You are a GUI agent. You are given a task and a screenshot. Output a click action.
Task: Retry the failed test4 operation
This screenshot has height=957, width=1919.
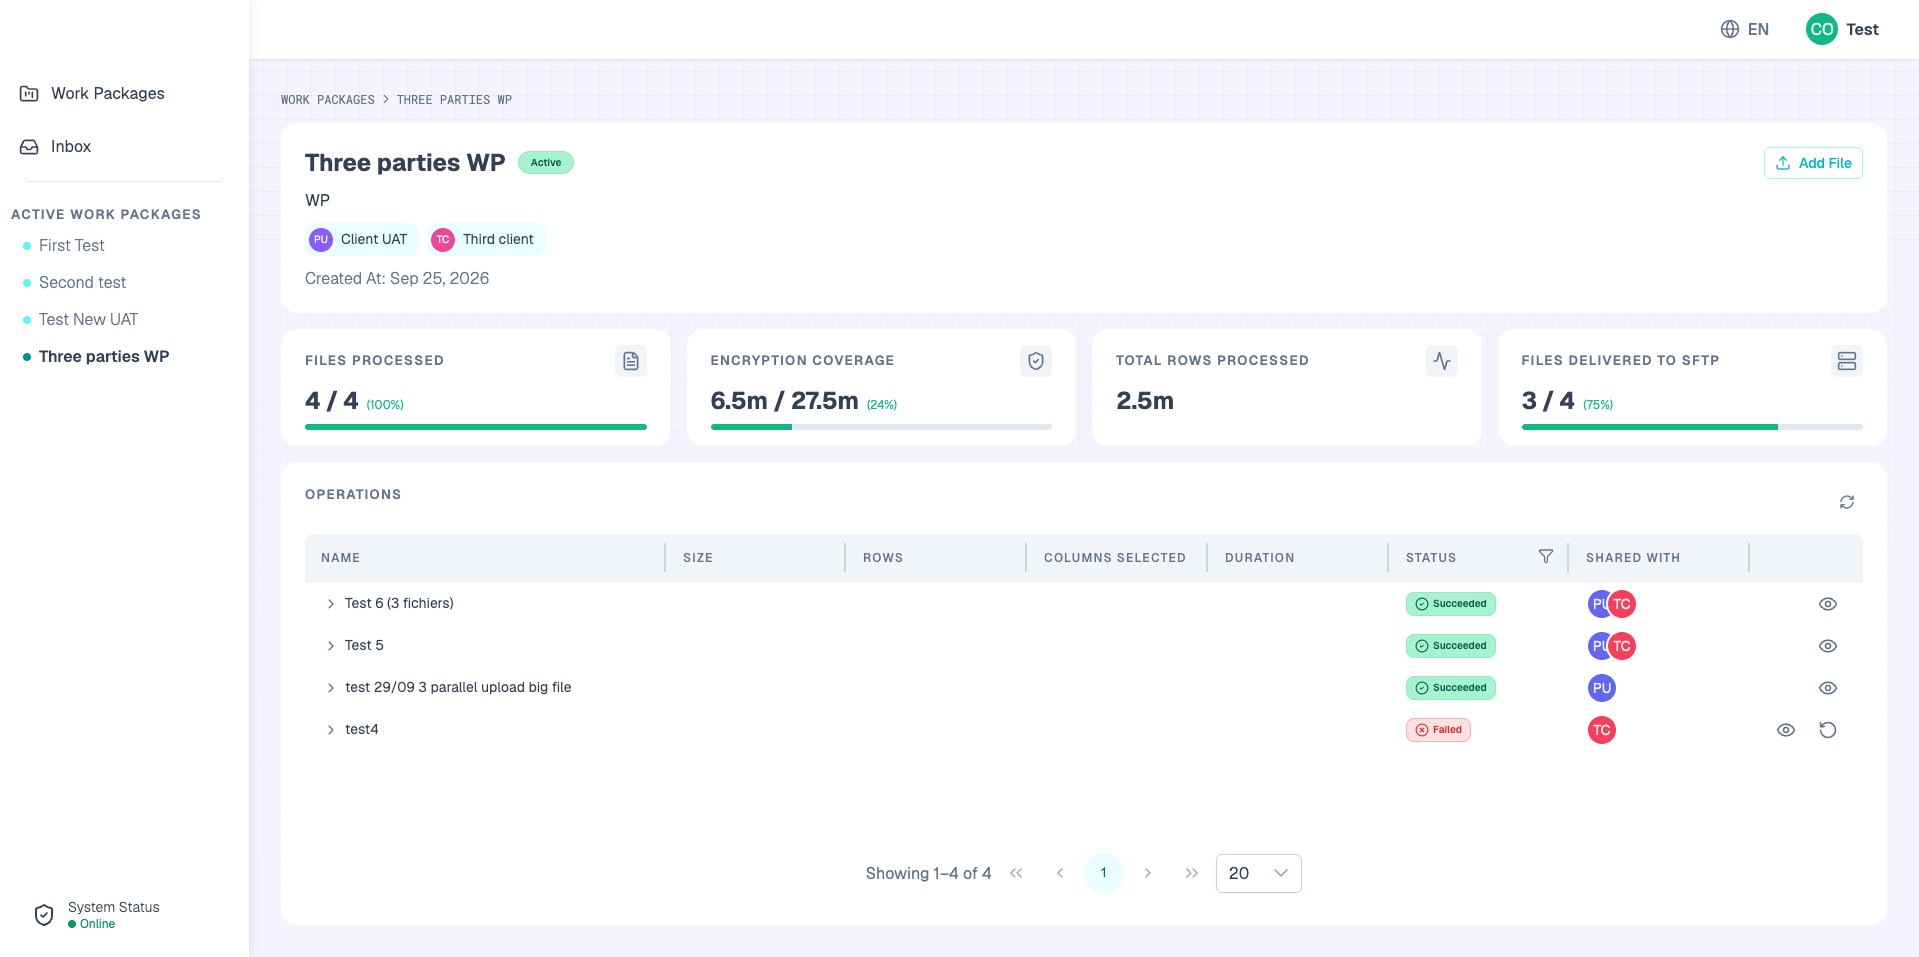[x=1828, y=730]
